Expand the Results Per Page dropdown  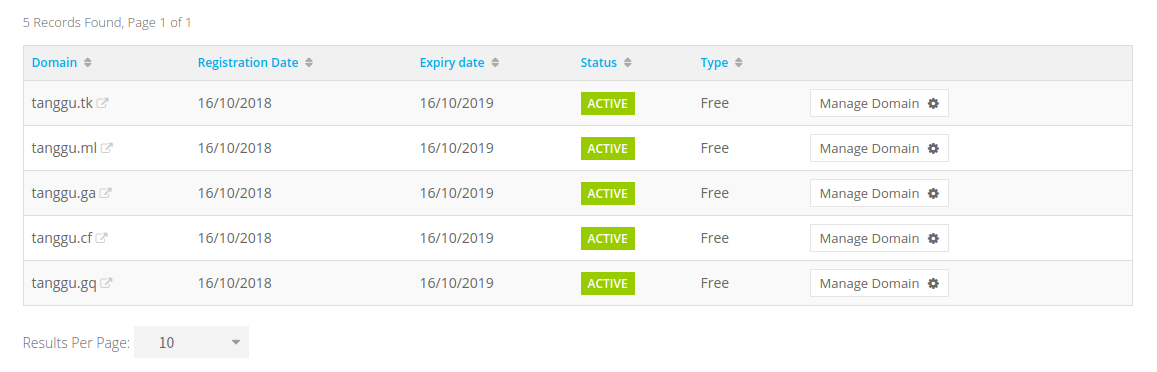[192, 342]
